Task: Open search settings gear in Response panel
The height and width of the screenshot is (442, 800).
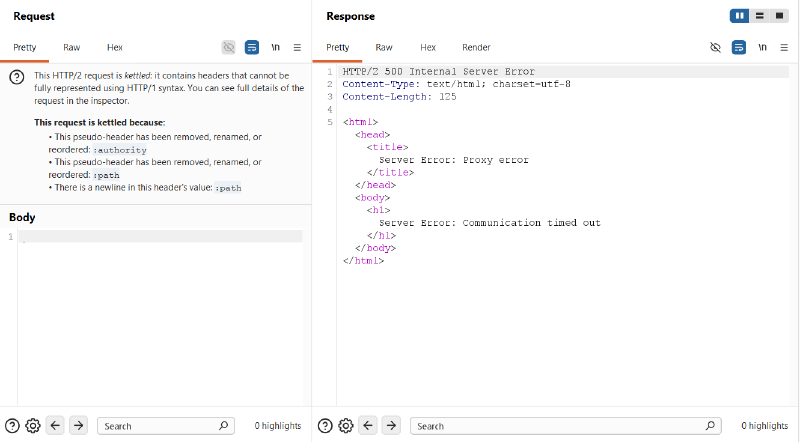Action: (x=345, y=426)
